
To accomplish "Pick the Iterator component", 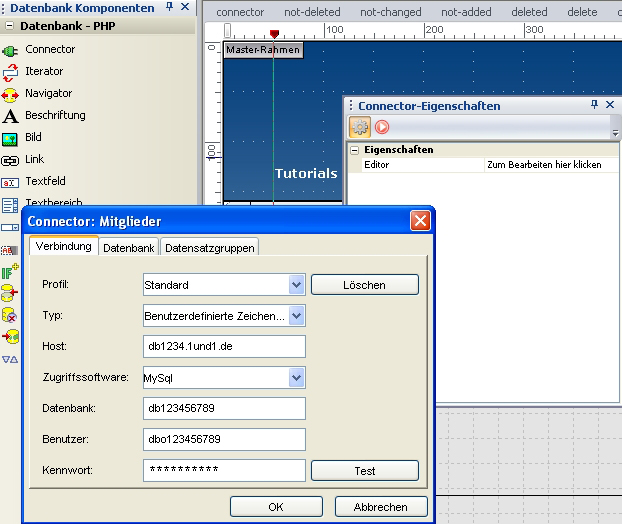I will [x=11, y=72].
